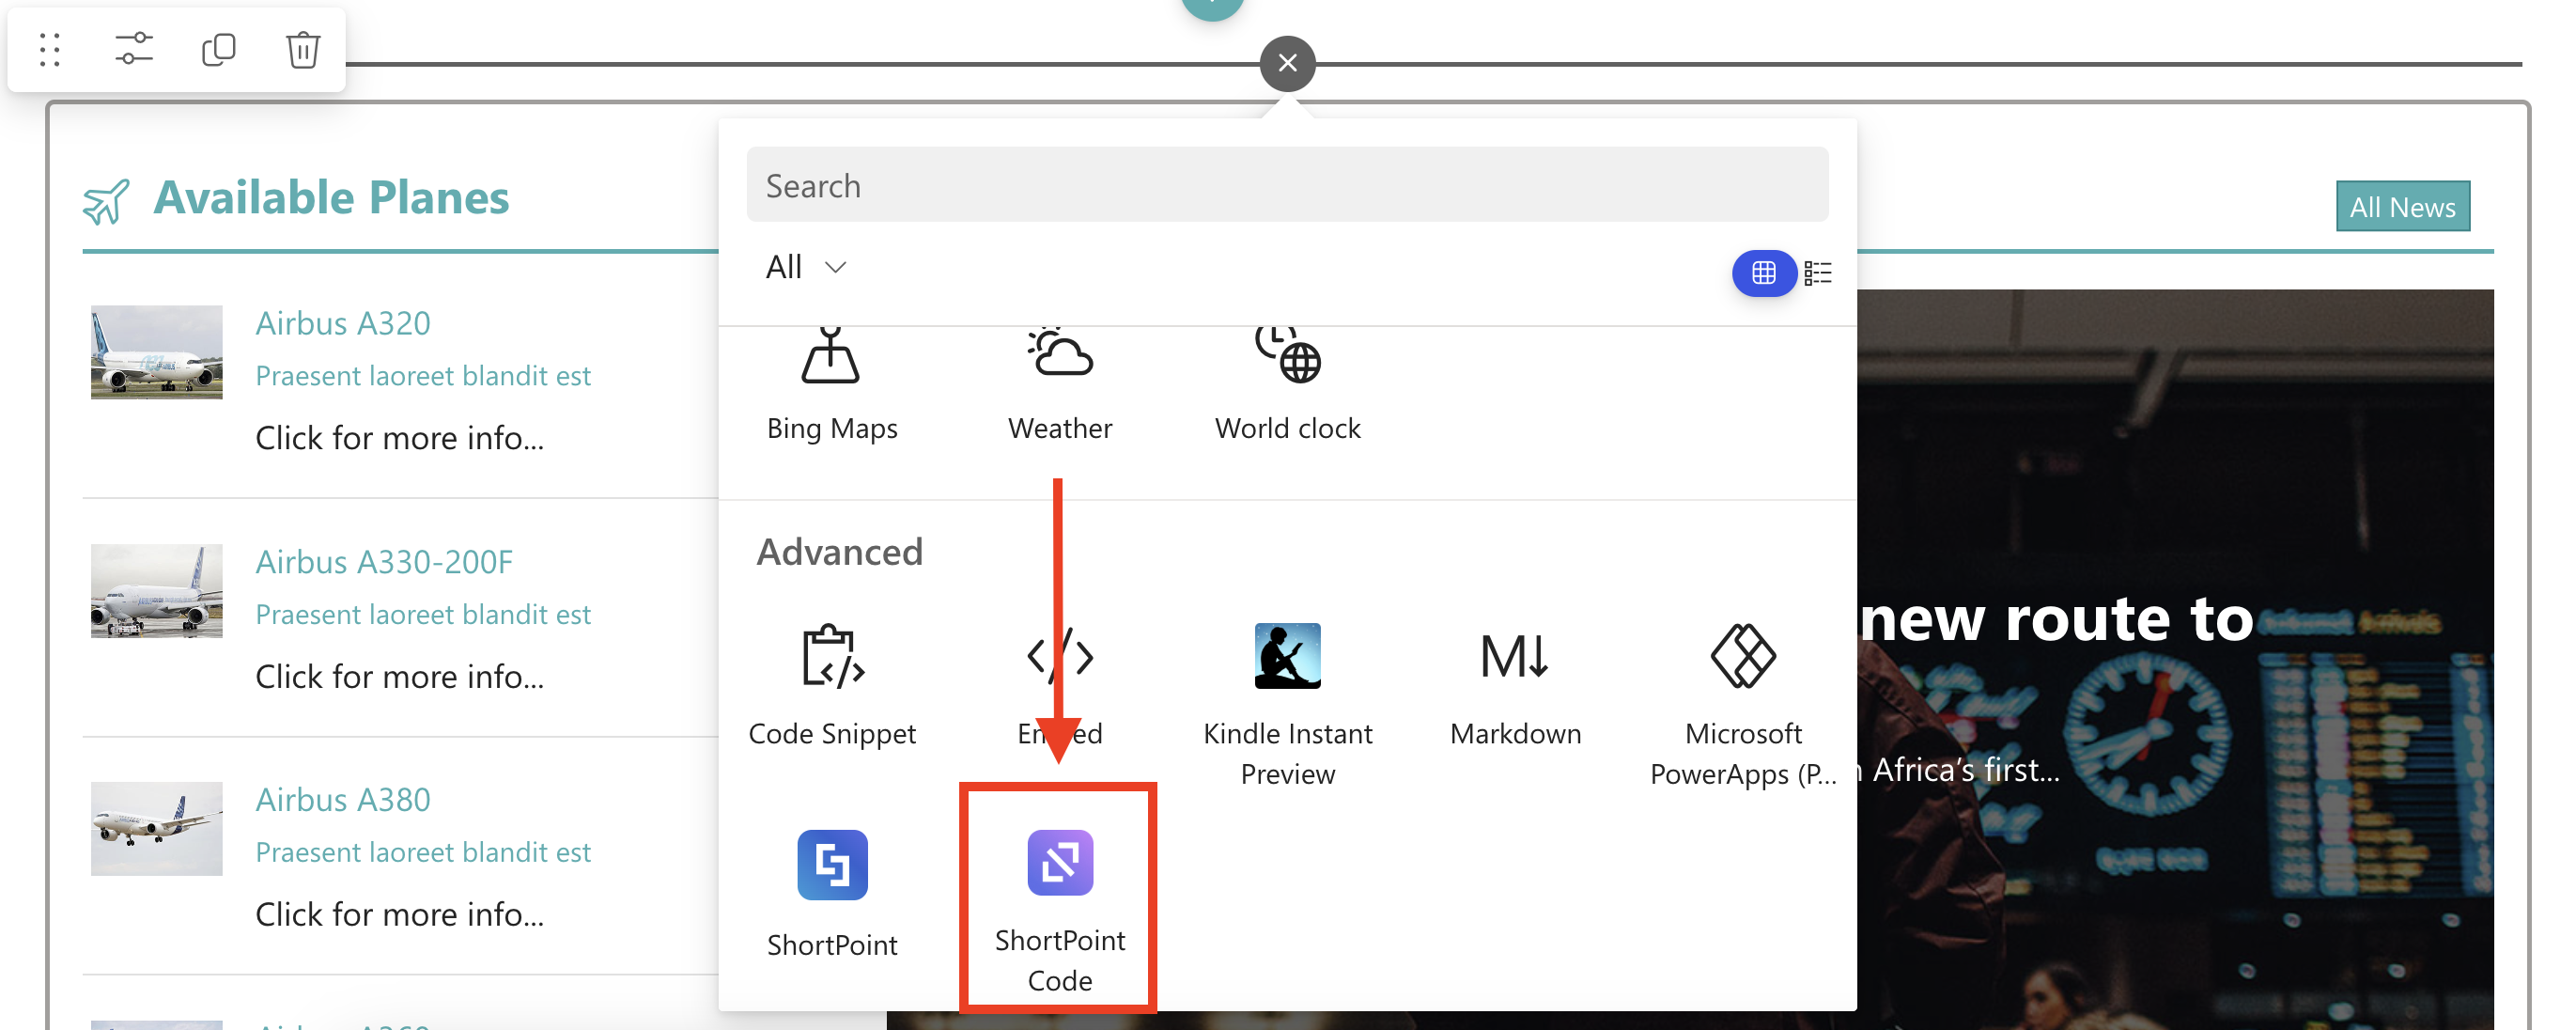This screenshot has height=1030, width=2576.
Task: Click the Airbus A380 plane thumbnail
Action: (x=157, y=828)
